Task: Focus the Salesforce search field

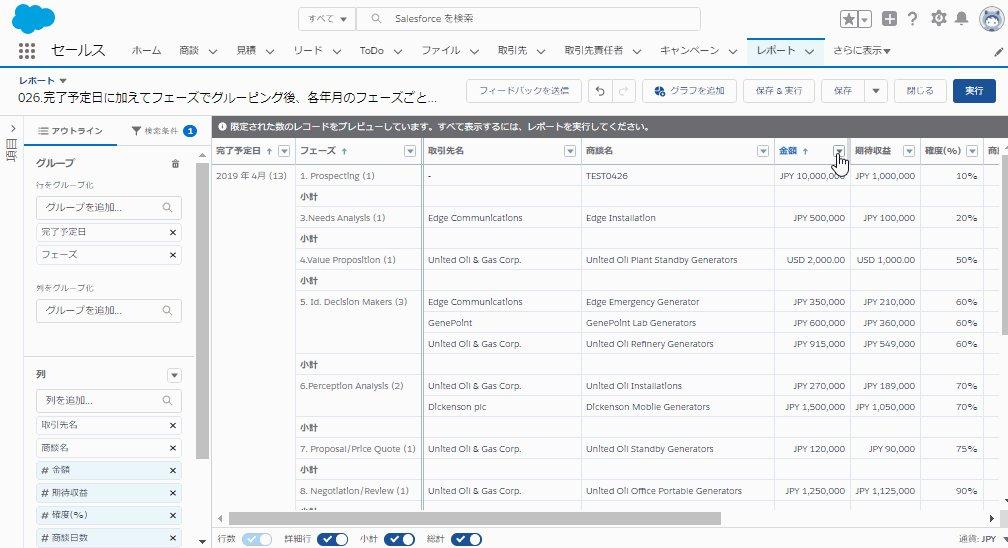Action: [528, 19]
